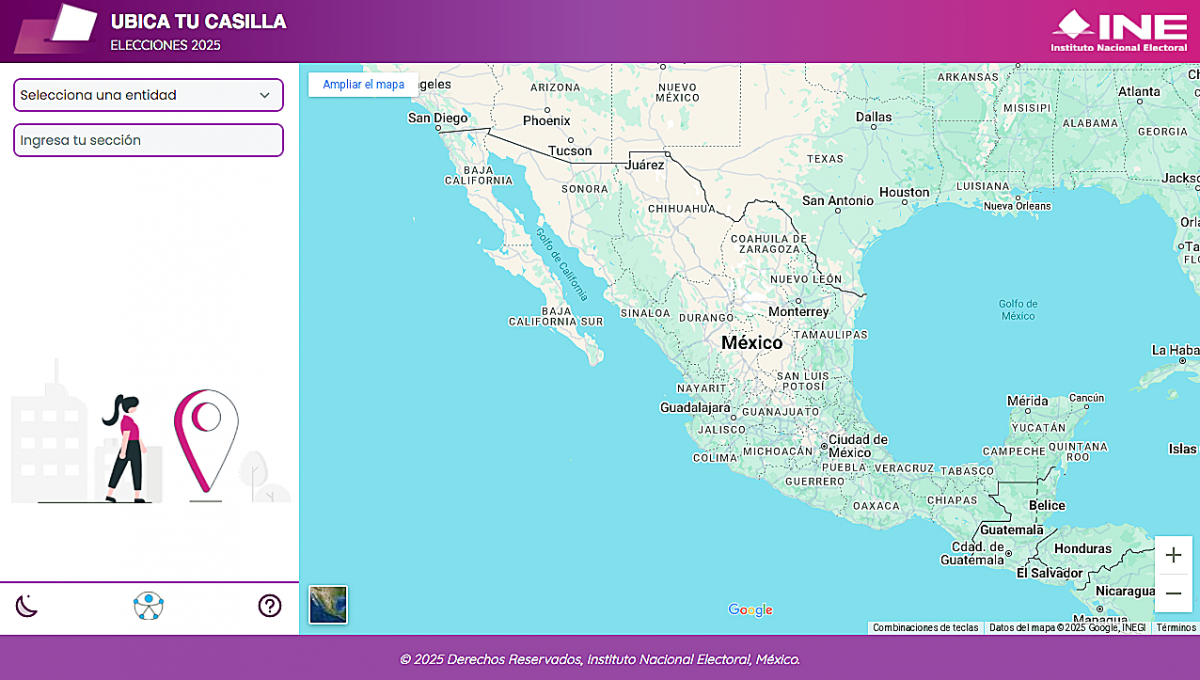Select Monterrey city label on map
Screen dimensions: 1200x680
coord(798,311)
